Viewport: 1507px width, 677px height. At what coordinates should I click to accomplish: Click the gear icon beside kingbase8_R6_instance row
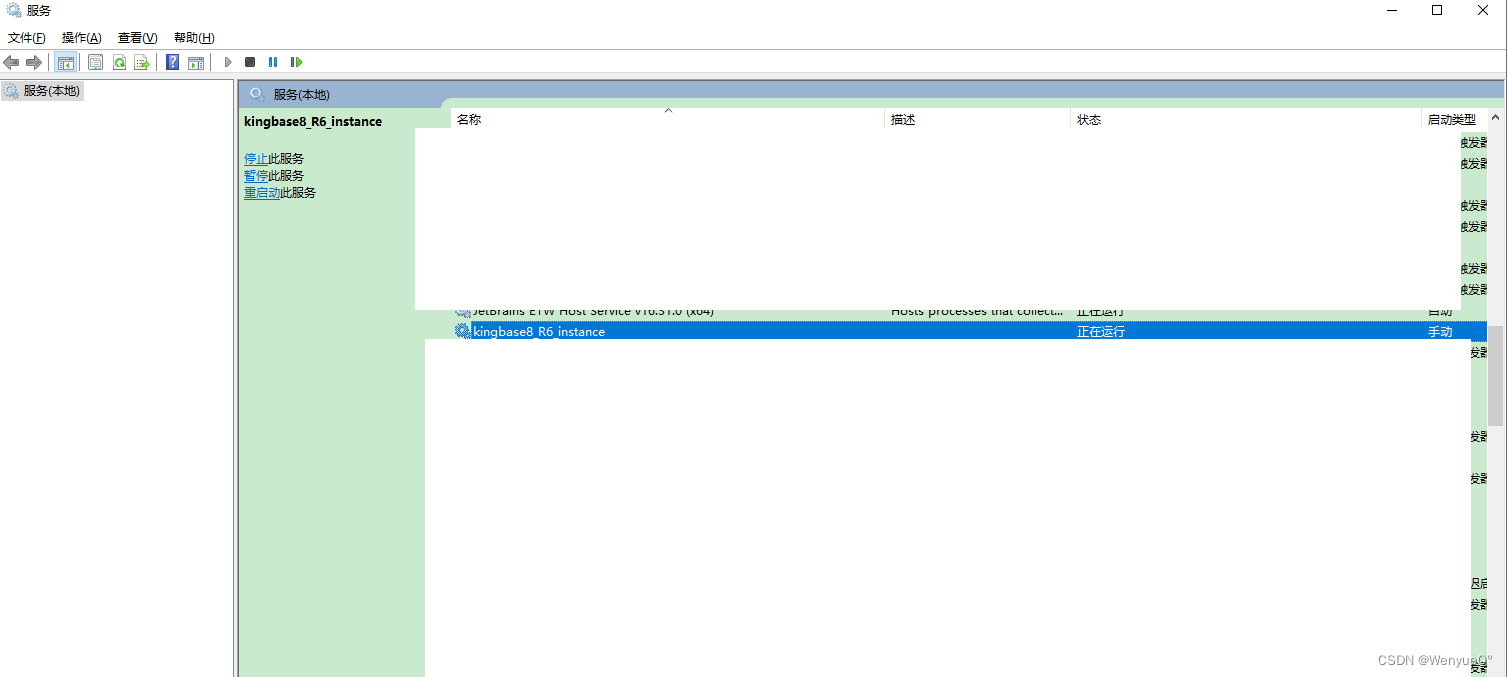point(462,331)
